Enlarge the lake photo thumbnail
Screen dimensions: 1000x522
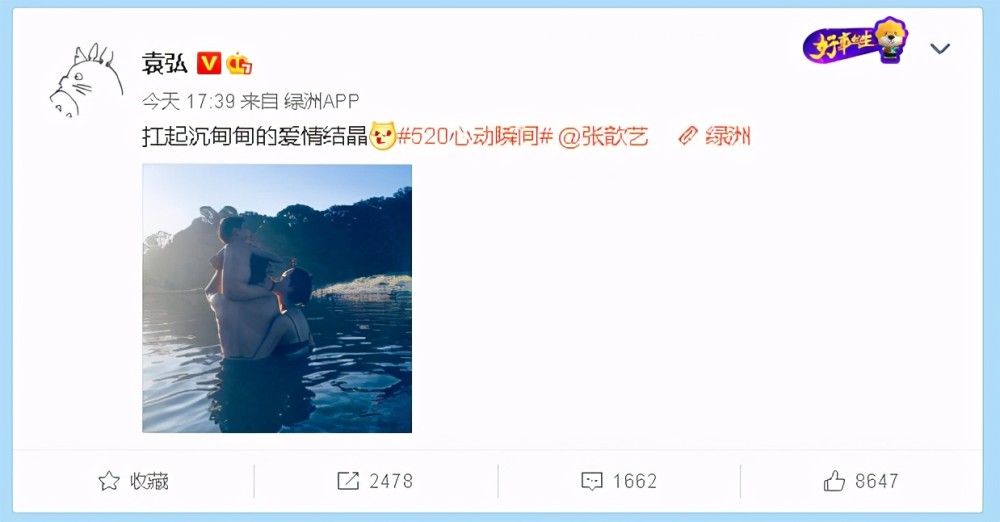[277, 298]
